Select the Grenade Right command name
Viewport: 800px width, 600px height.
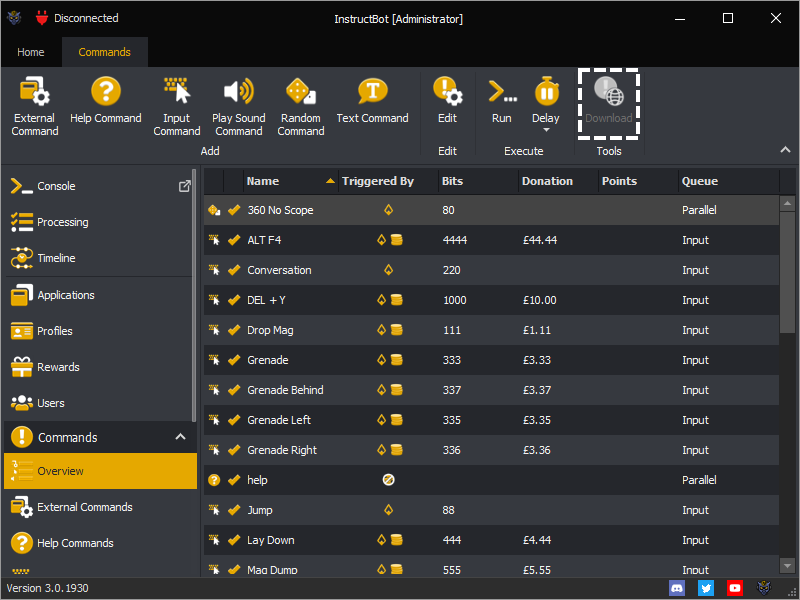pos(282,451)
